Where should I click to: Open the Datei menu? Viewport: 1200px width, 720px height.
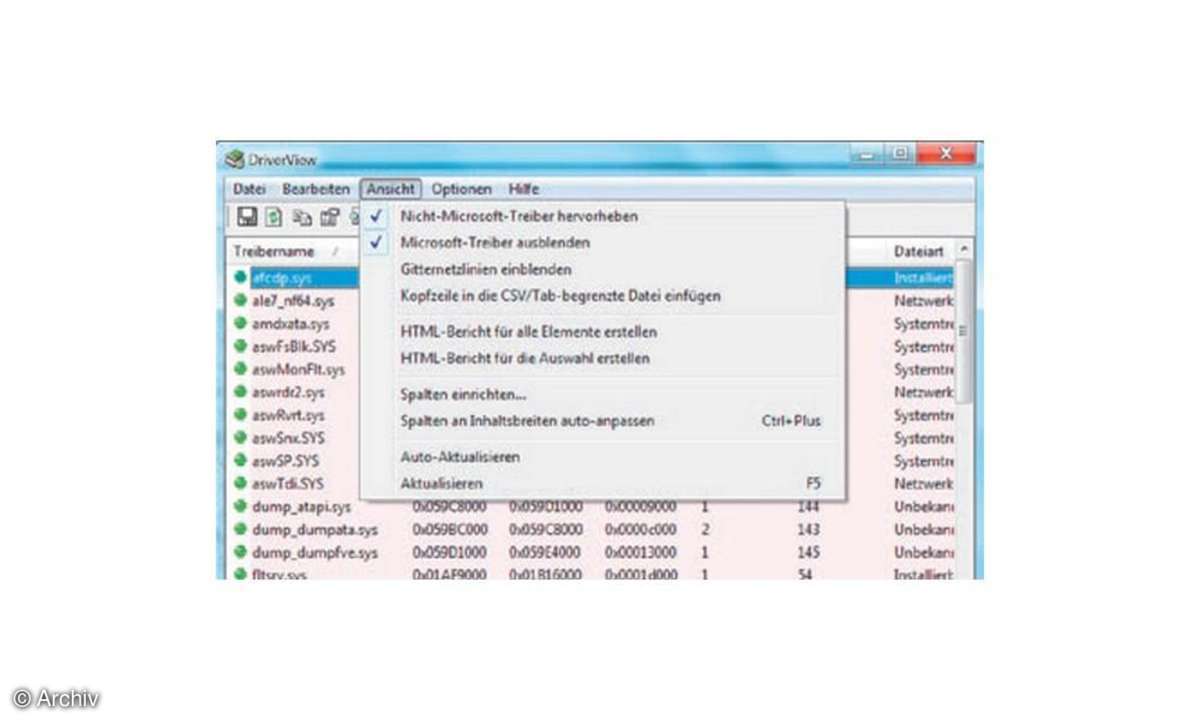(x=249, y=188)
